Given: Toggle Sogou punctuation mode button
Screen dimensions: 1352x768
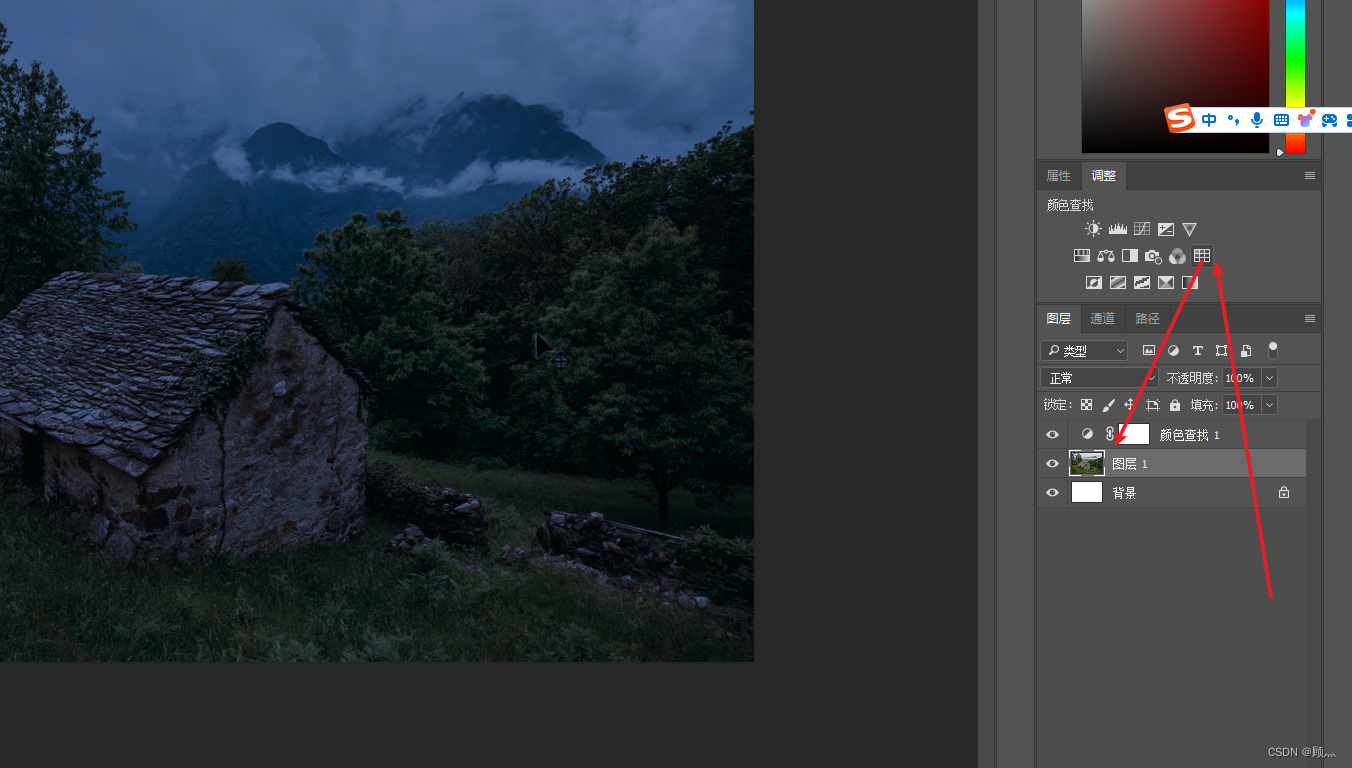Looking at the screenshot, I should (1234, 120).
